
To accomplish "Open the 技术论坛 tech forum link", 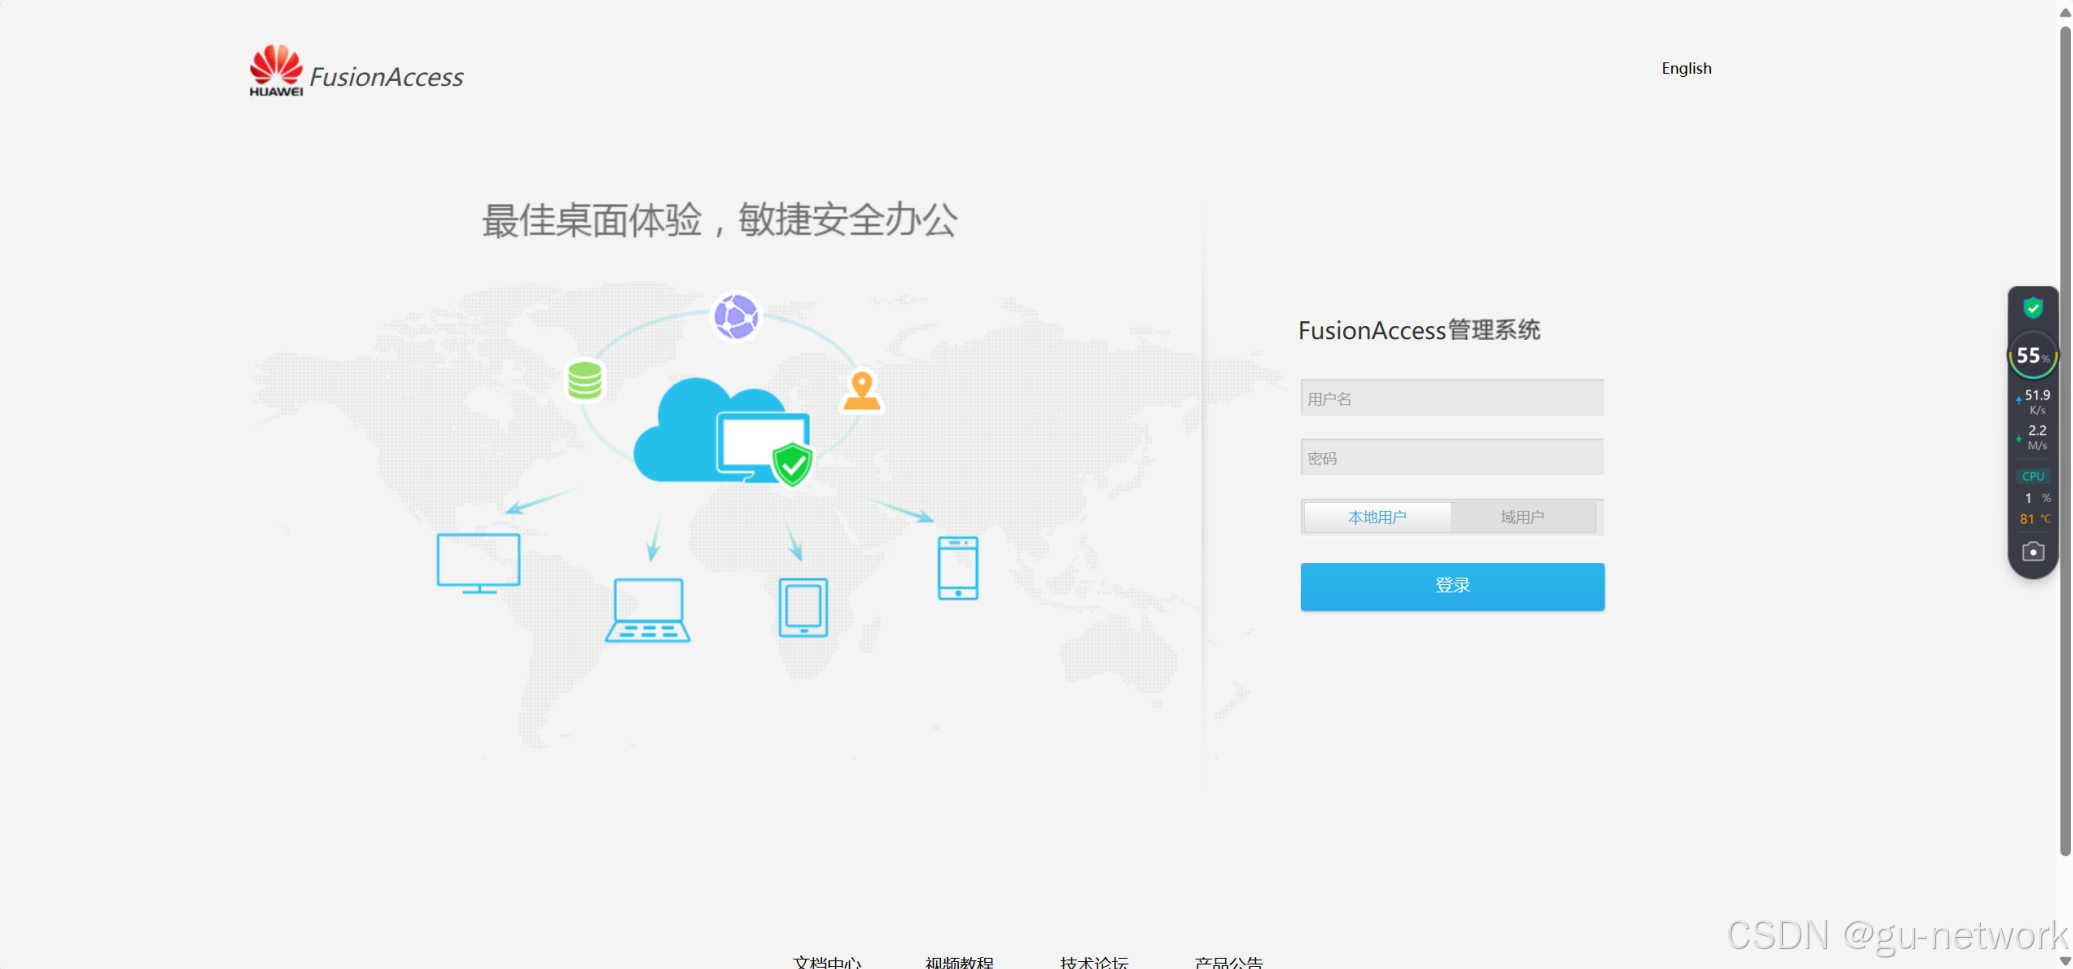I will 1094,962.
